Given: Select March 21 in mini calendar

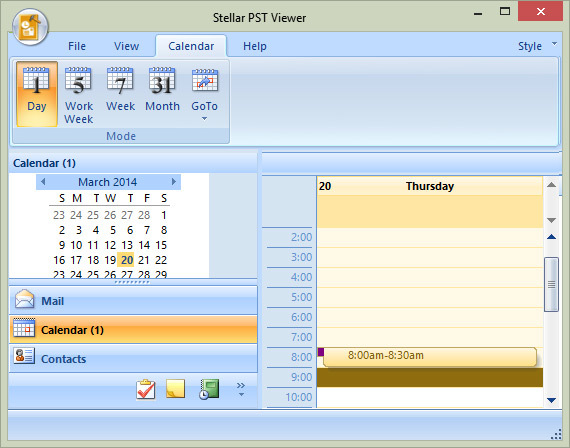Looking at the screenshot, I should click(x=144, y=260).
